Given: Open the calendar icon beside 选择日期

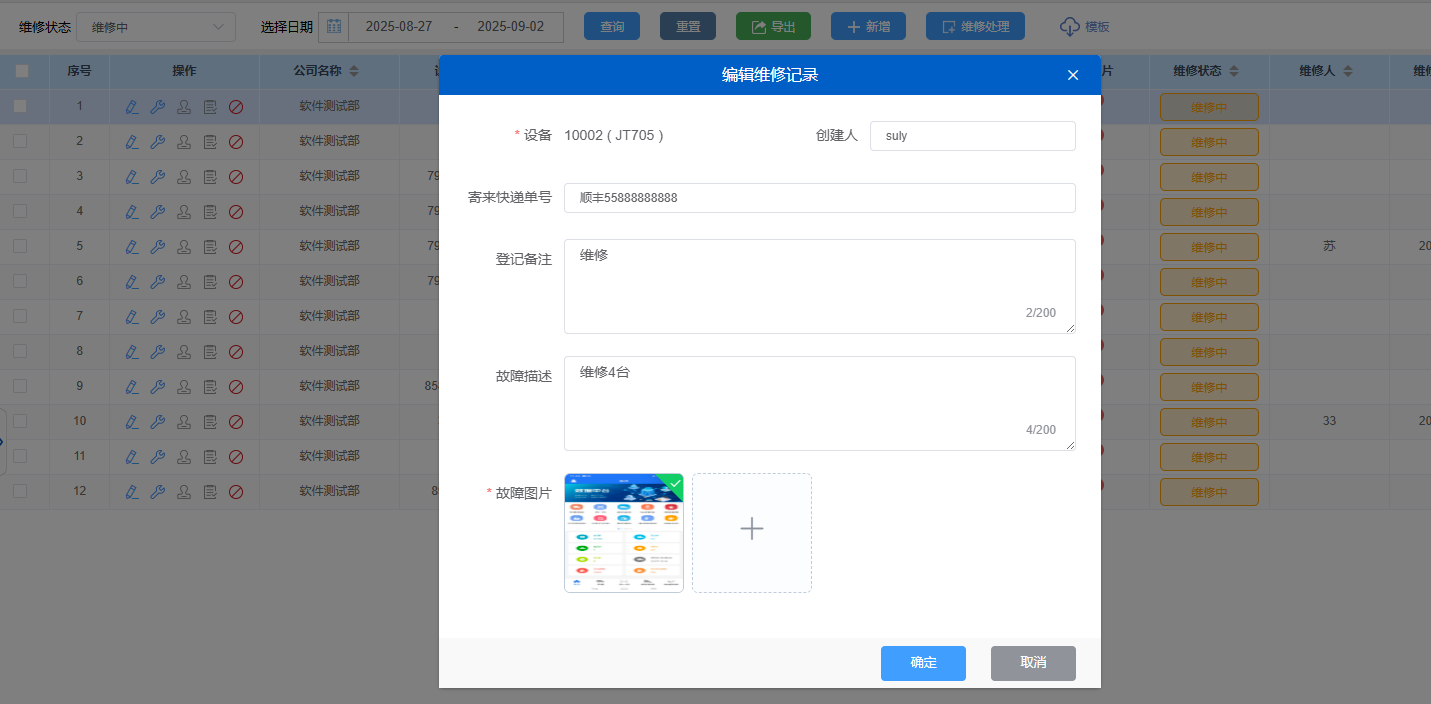Looking at the screenshot, I should click(334, 27).
